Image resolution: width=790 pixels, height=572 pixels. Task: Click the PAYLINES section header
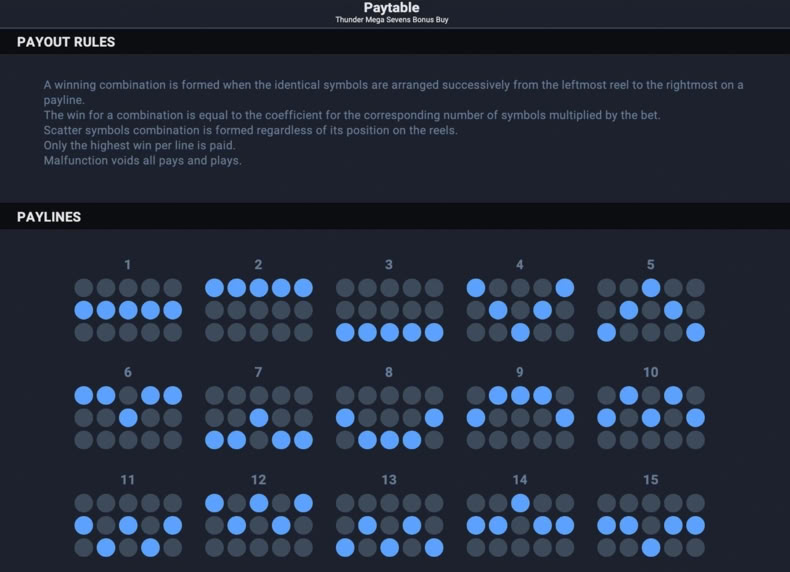tap(49, 217)
